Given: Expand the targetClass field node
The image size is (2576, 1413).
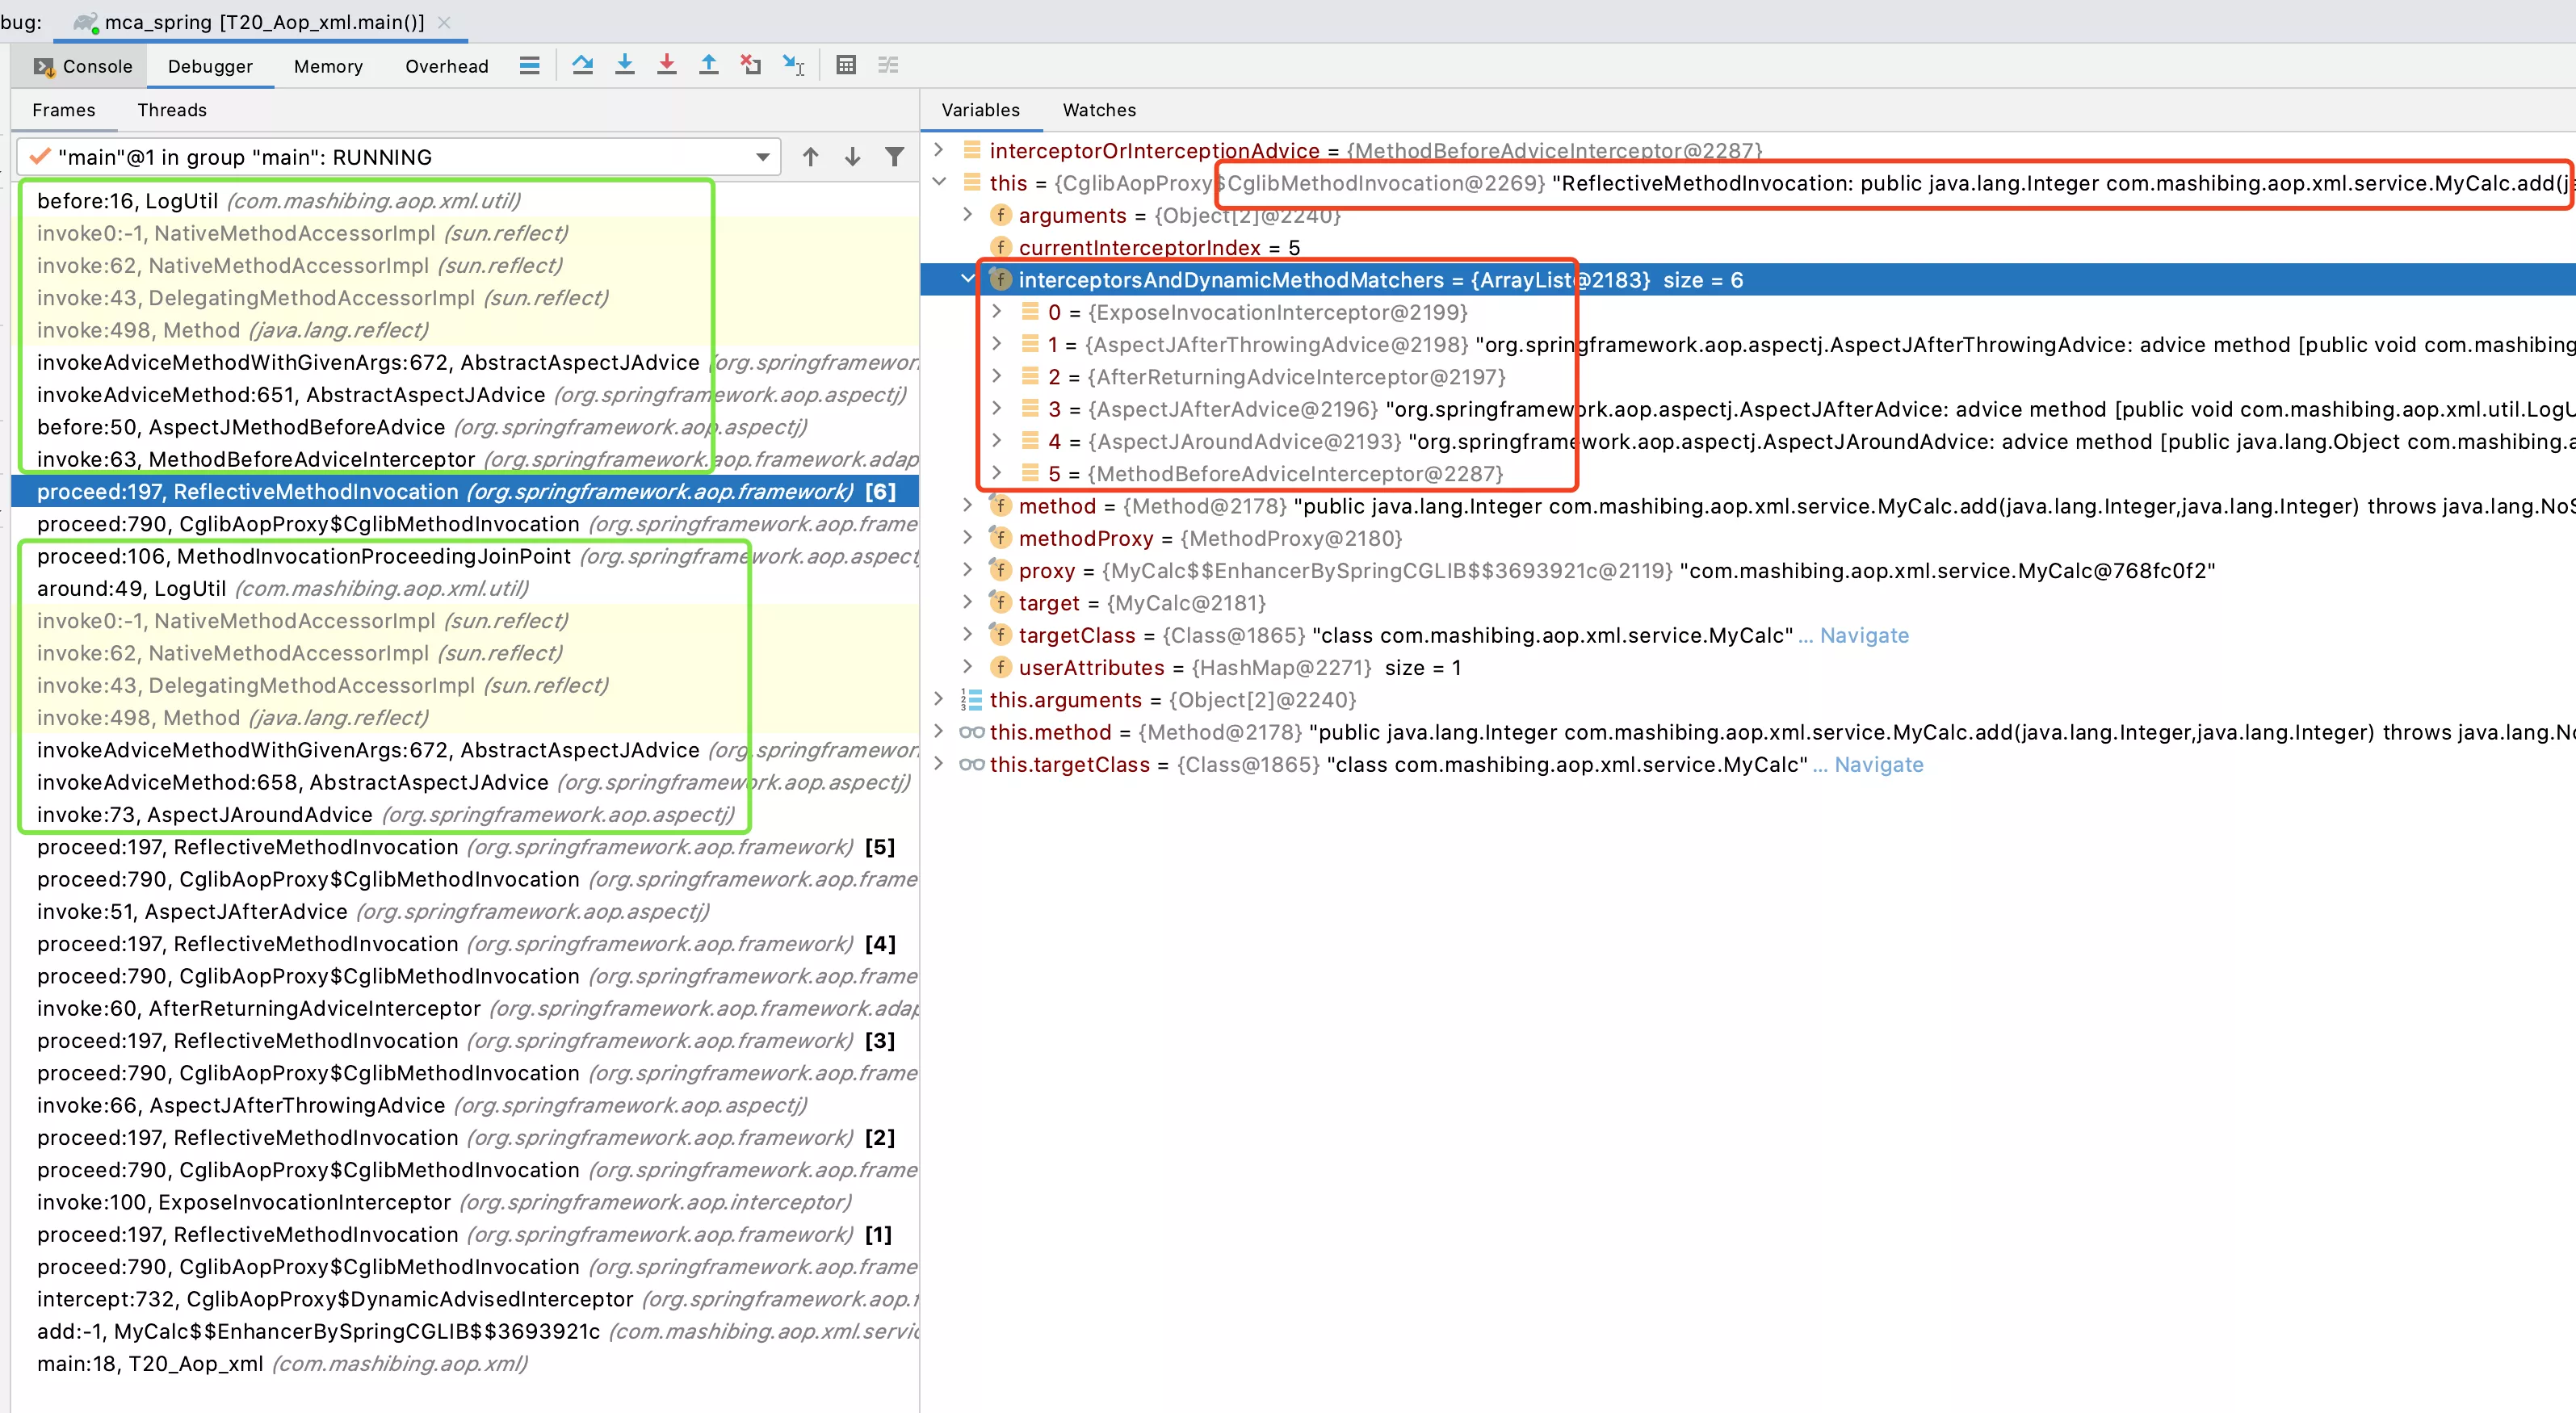Looking at the screenshot, I should pyautogui.click(x=967, y=634).
